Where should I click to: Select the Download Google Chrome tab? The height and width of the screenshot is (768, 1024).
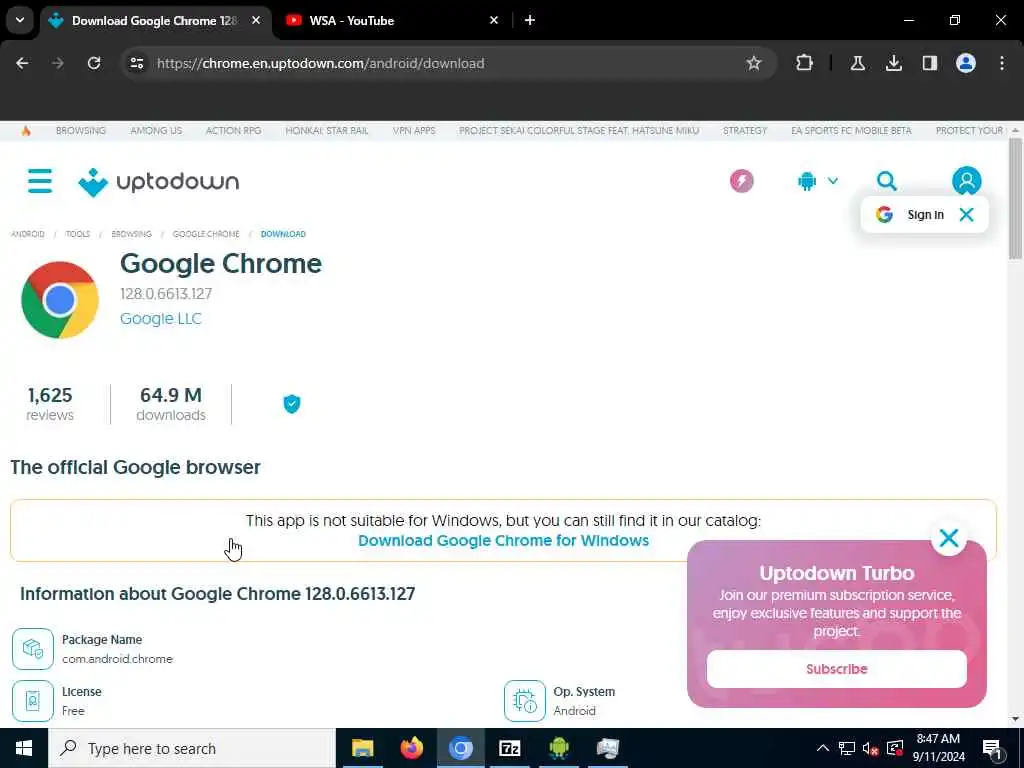pos(153,20)
